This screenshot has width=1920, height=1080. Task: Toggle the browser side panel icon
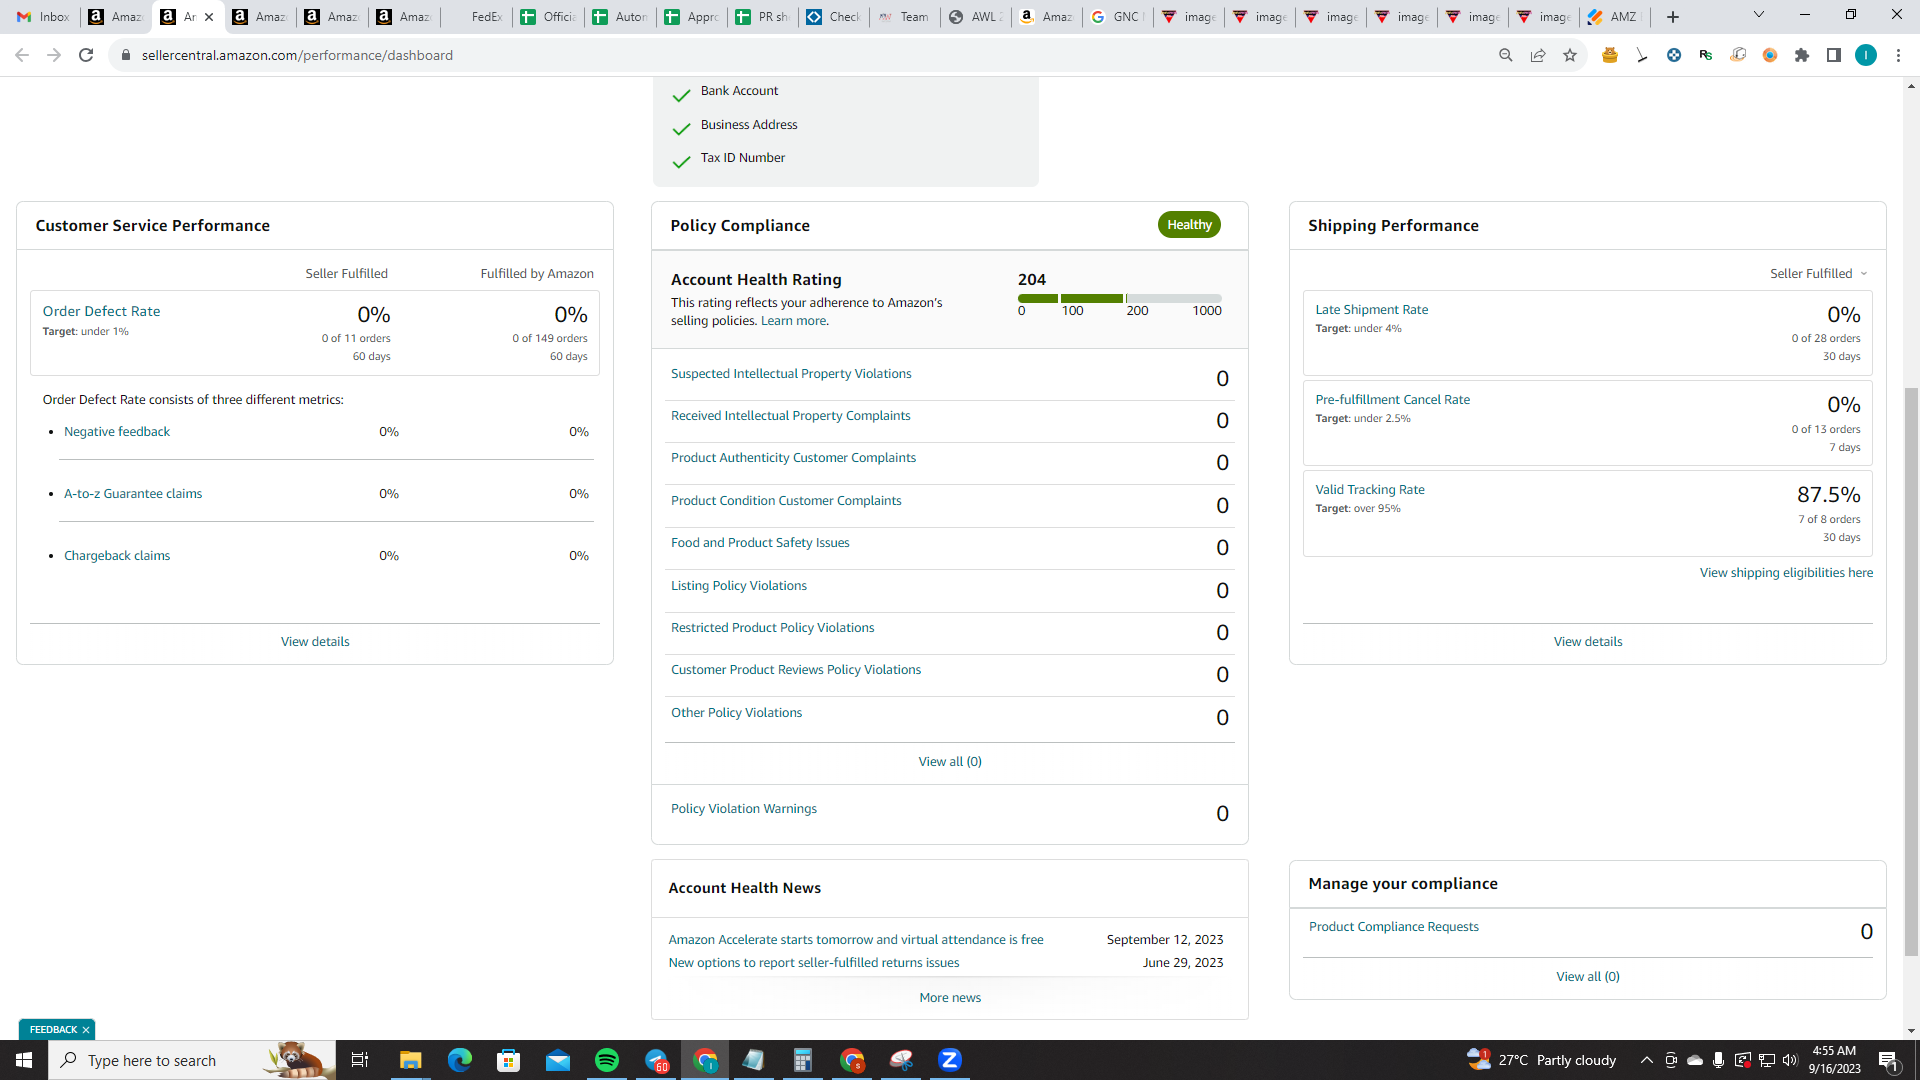pos(1834,55)
